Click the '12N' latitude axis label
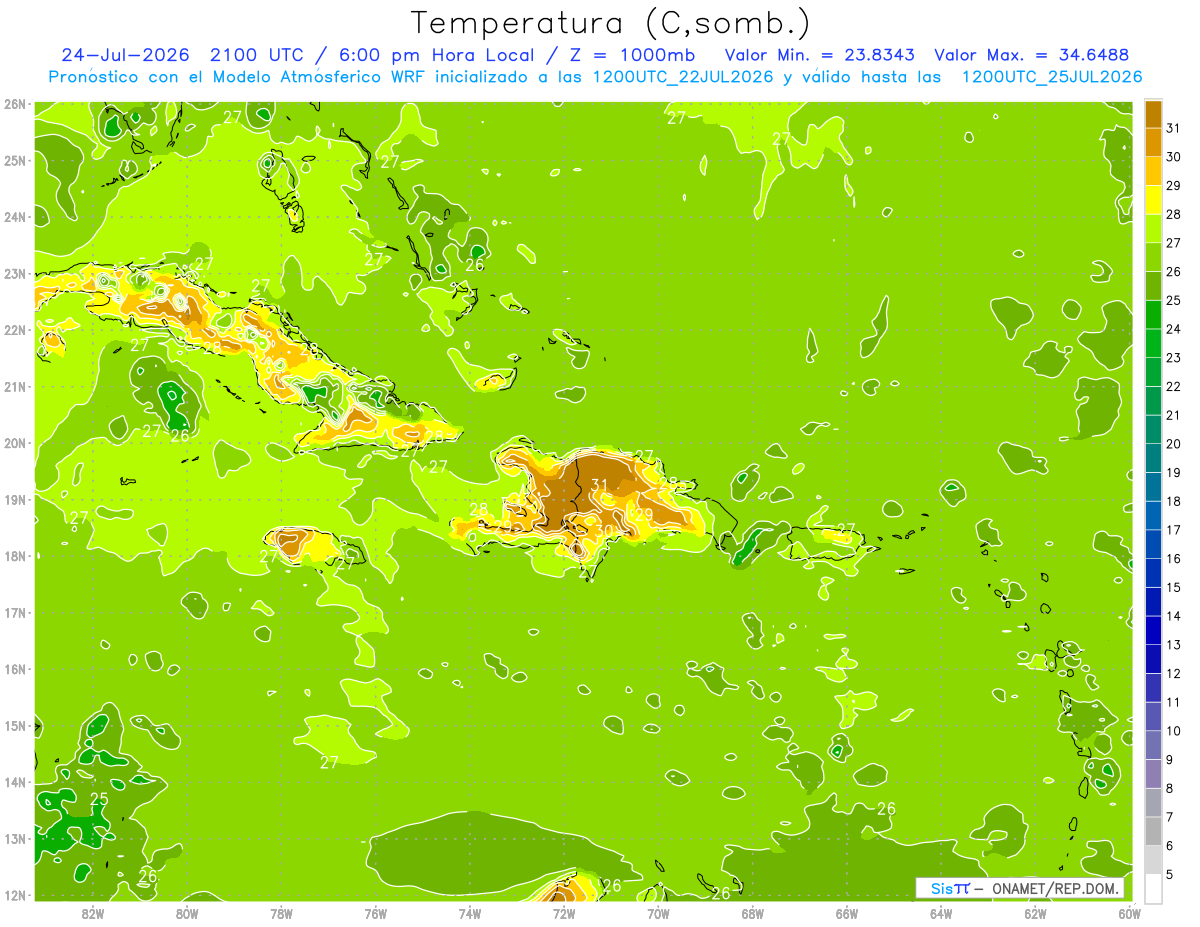Image resolution: width=1200 pixels, height=927 pixels. tap(14, 895)
